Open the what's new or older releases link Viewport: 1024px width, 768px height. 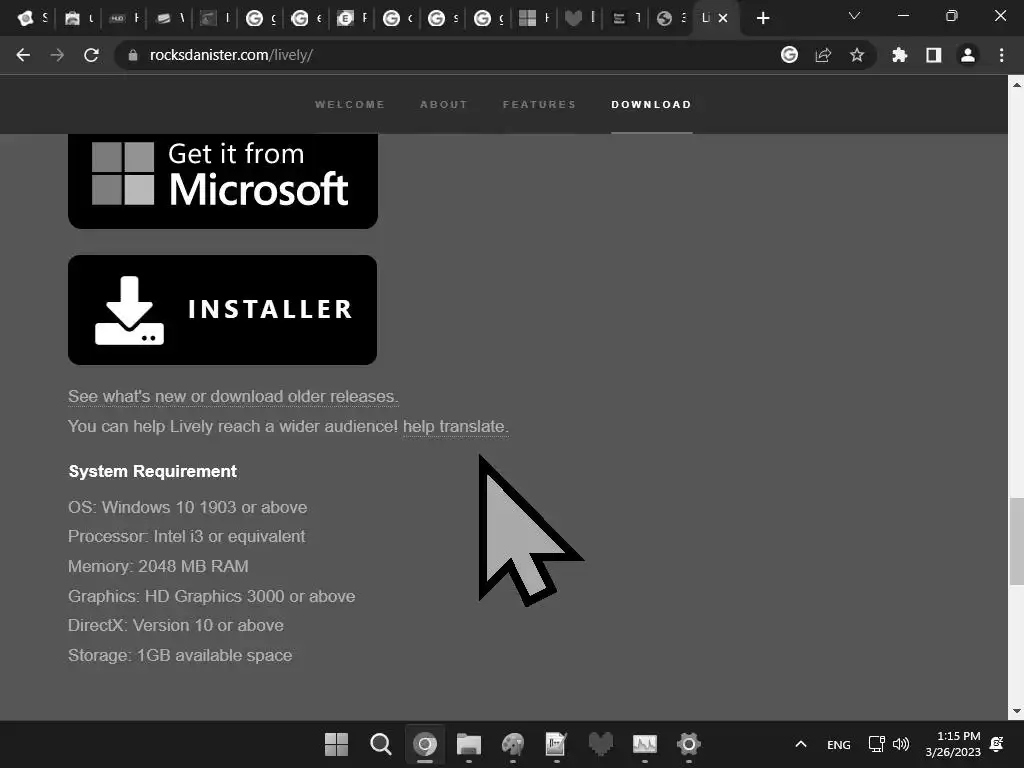coord(233,396)
